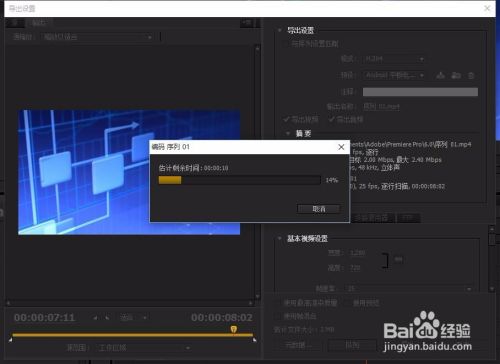
Task: Toggle the use previews checkbox
Action: point(347,303)
